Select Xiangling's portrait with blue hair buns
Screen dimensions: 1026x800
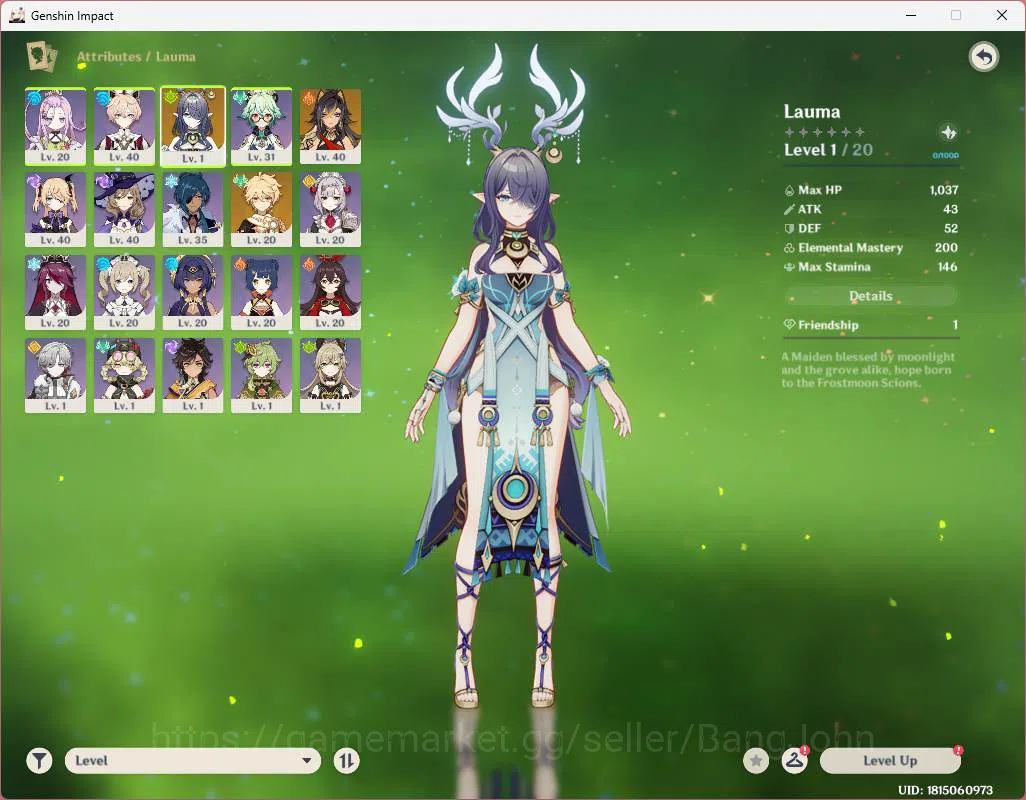[262, 292]
